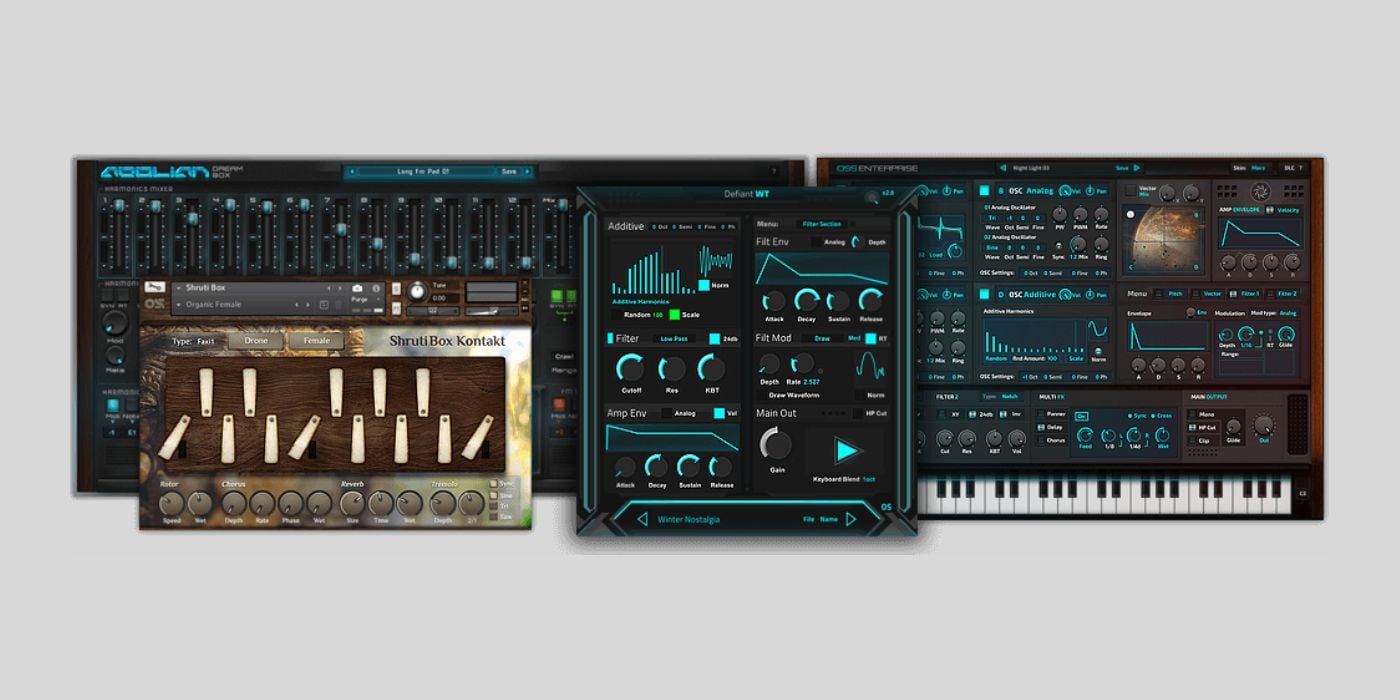1400x700 pixels.
Task: Toggle the Norm checkbox under Additive
Action: pos(704,285)
